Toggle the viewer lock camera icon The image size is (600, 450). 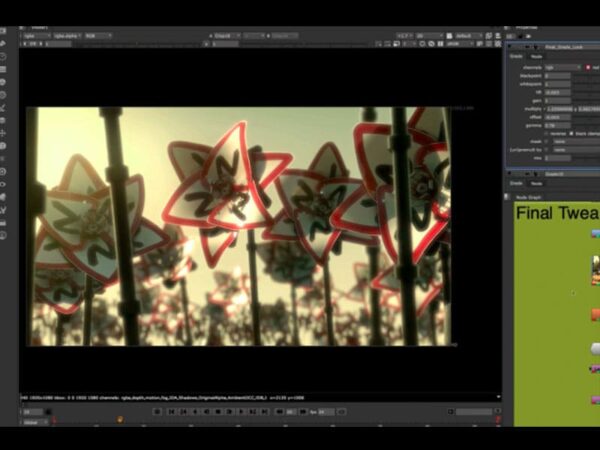449,36
